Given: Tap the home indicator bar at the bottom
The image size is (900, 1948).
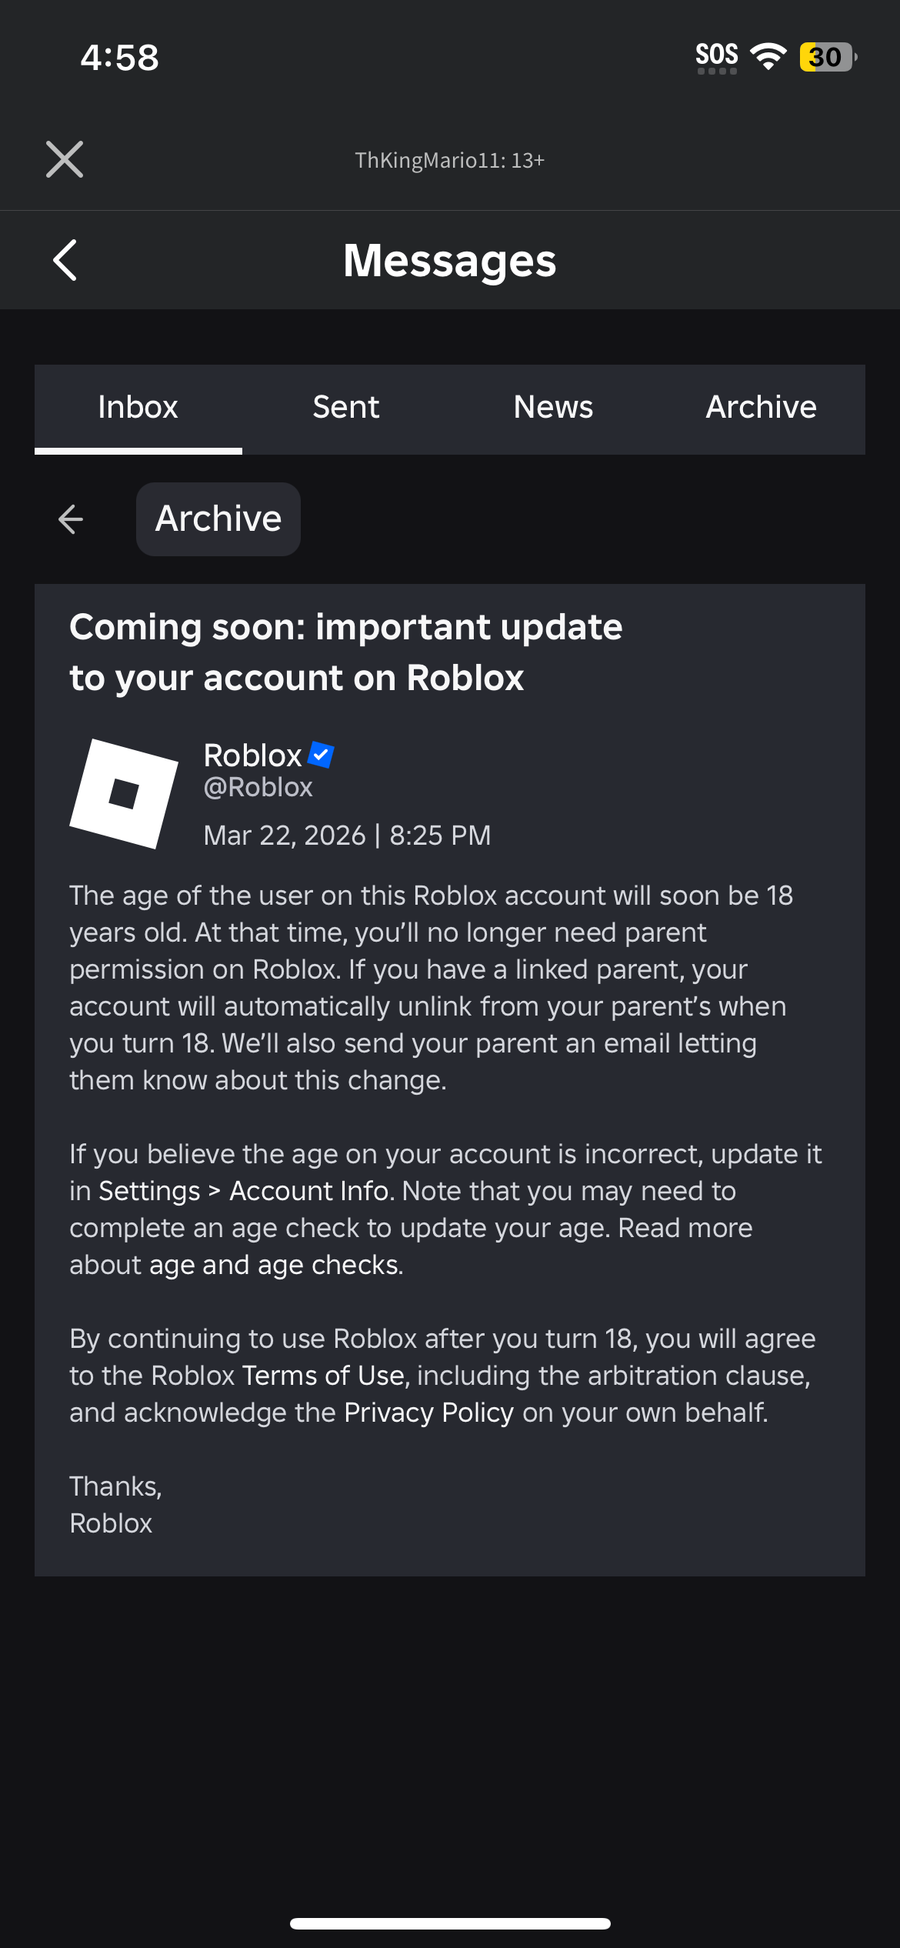Looking at the screenshot, I should [450, 1923].
